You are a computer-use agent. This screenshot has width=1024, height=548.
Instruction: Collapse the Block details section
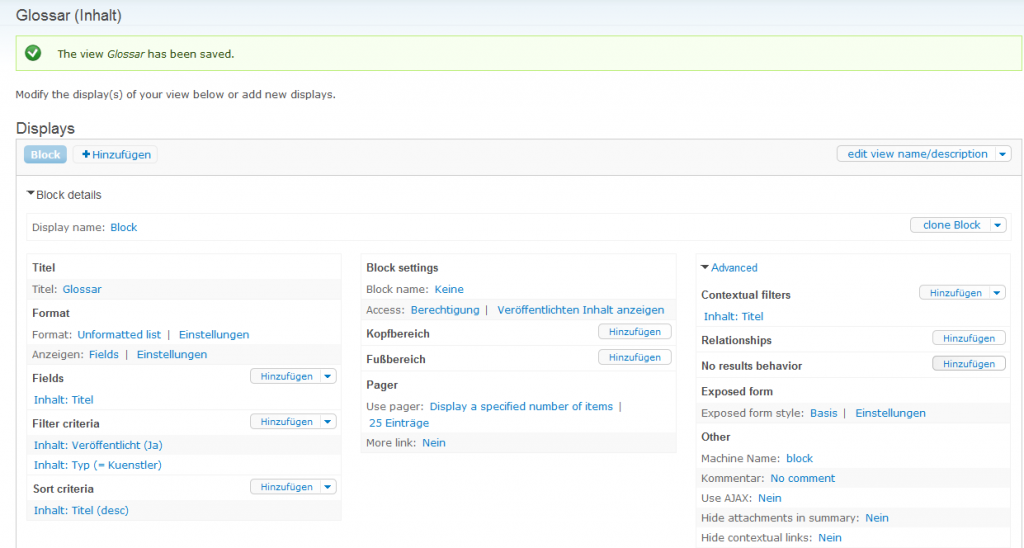click(x=64, y=195)
